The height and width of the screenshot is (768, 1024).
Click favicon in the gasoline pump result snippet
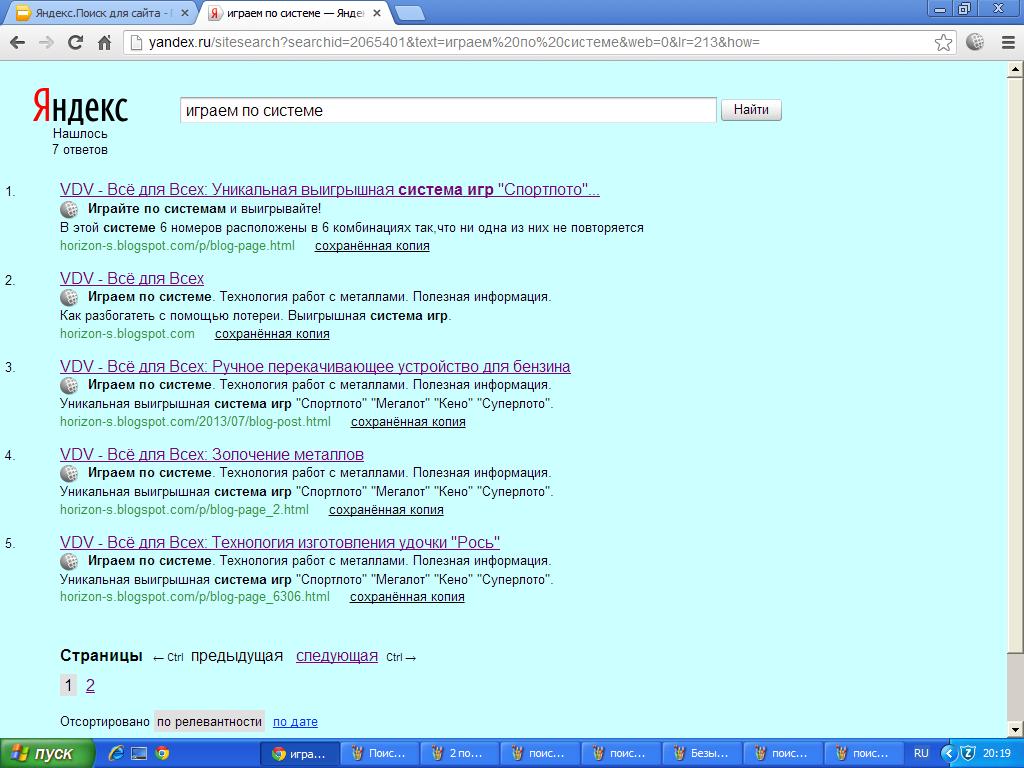(x=69, y=385)
